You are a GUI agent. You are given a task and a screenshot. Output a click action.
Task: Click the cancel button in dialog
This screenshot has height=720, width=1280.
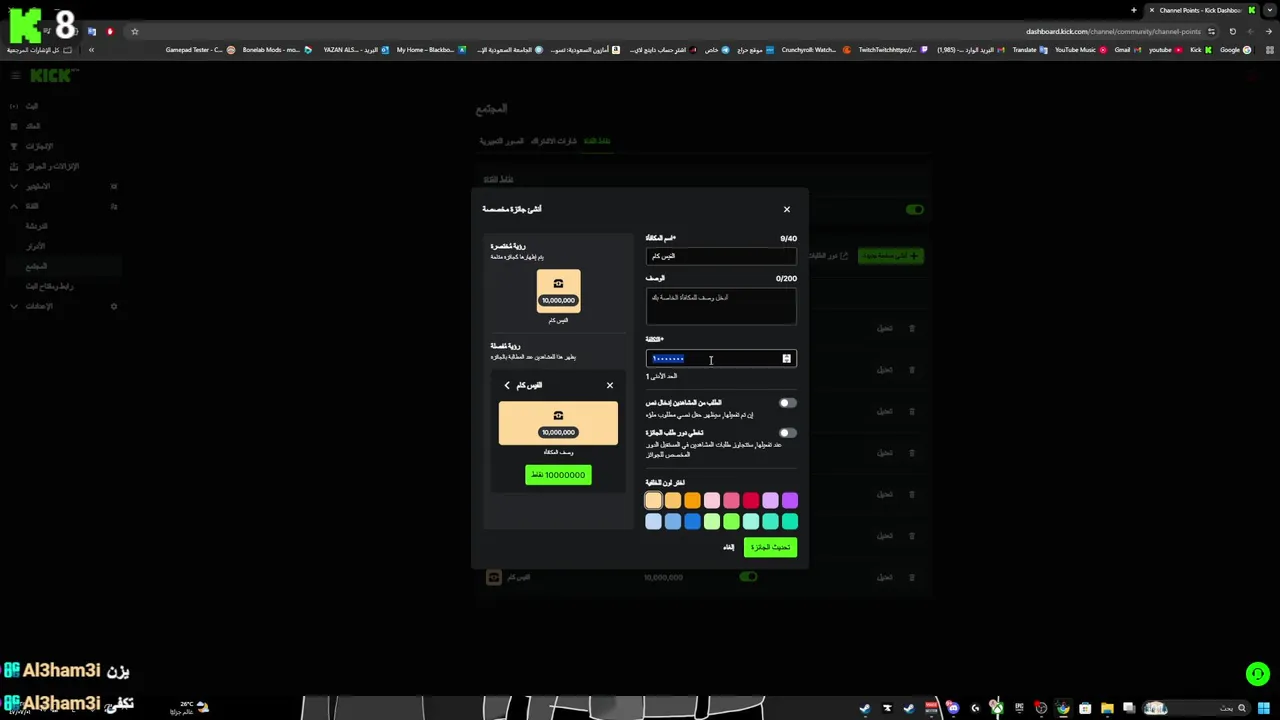coord(729,547)
